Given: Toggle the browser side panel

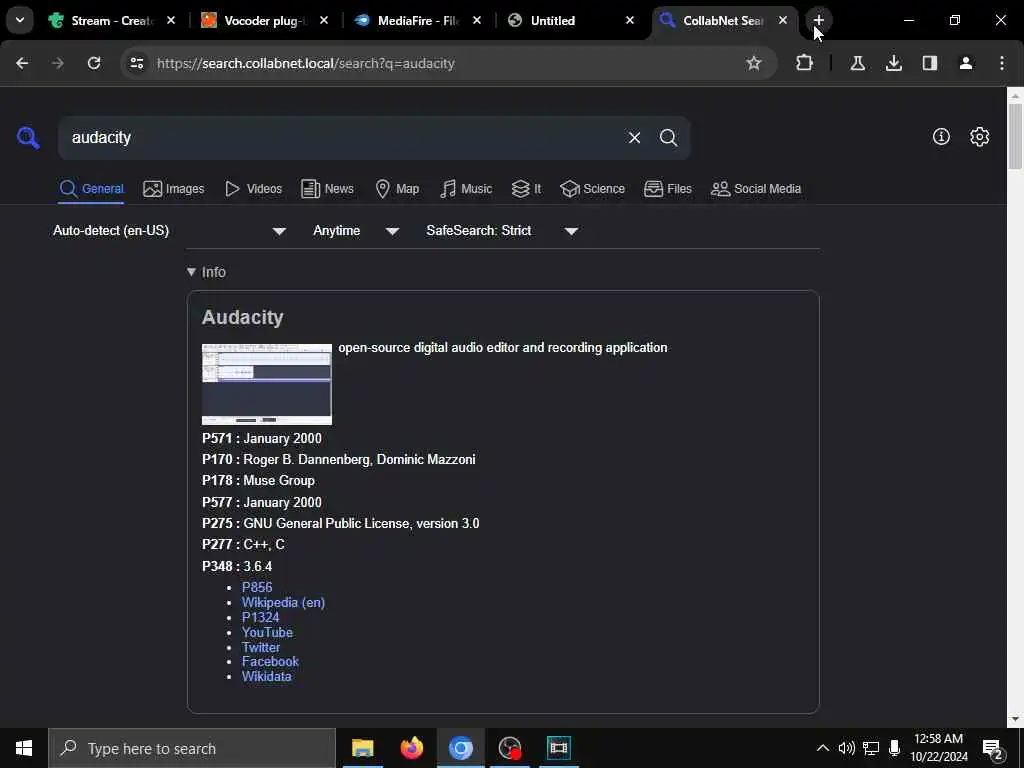Looking at the screenshot, I should (x=929, y=63).
